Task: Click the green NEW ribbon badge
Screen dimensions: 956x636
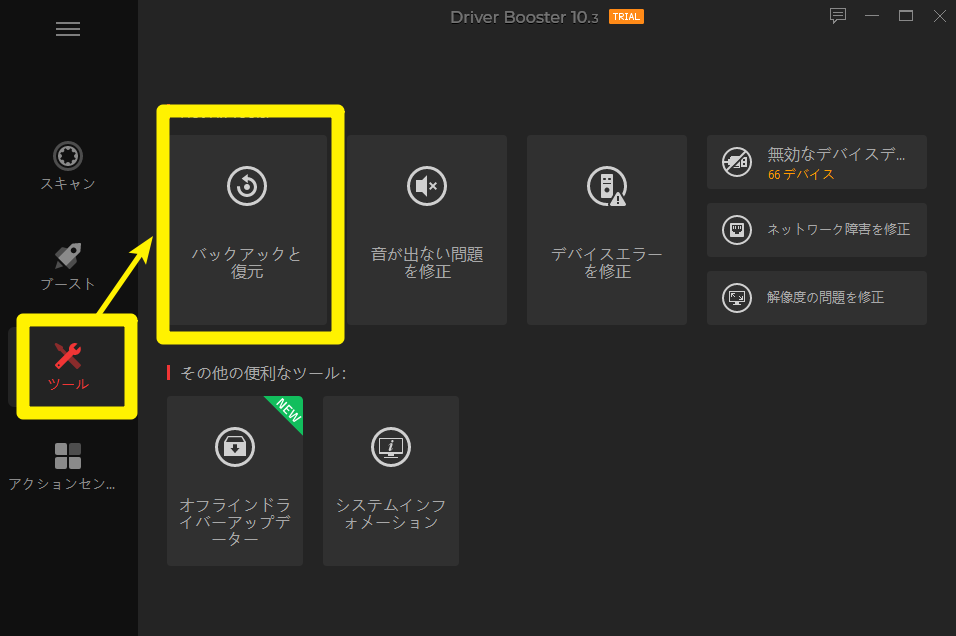Action: pyautogui.click(x=288, y=410)
